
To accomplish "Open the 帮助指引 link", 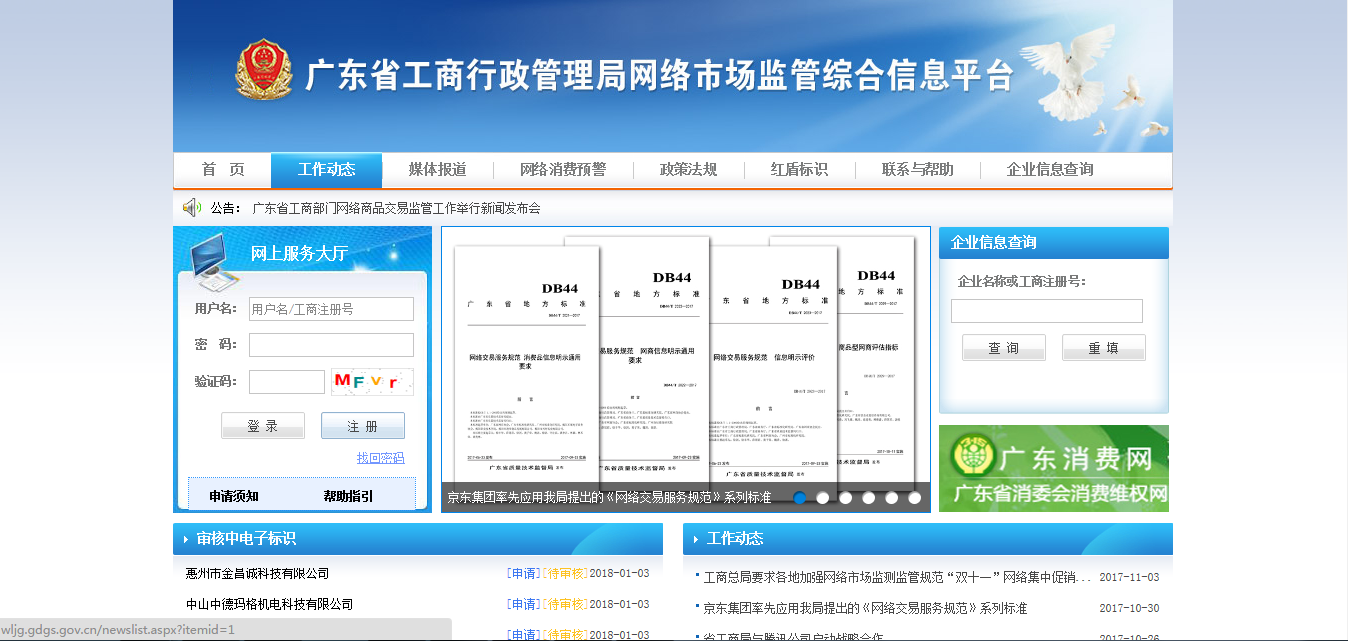I will [x=348, y=496].
